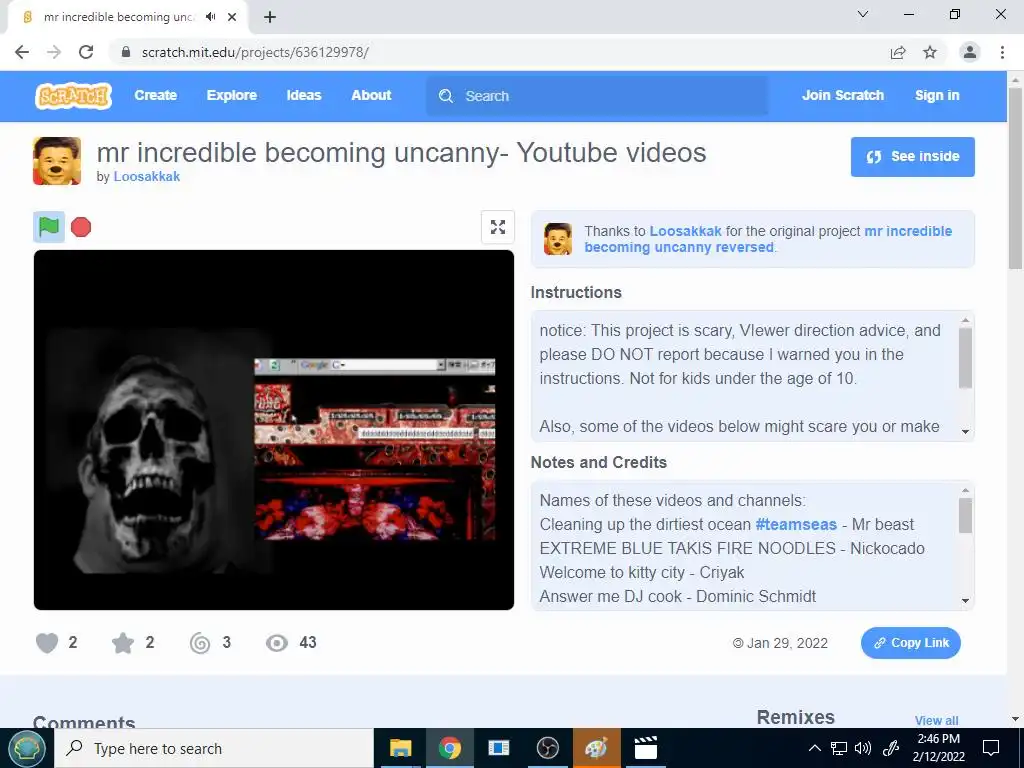Screen dimensions: 1024x768
Task: Click inside the Scratch search field
Action: [x=597, y=96]
